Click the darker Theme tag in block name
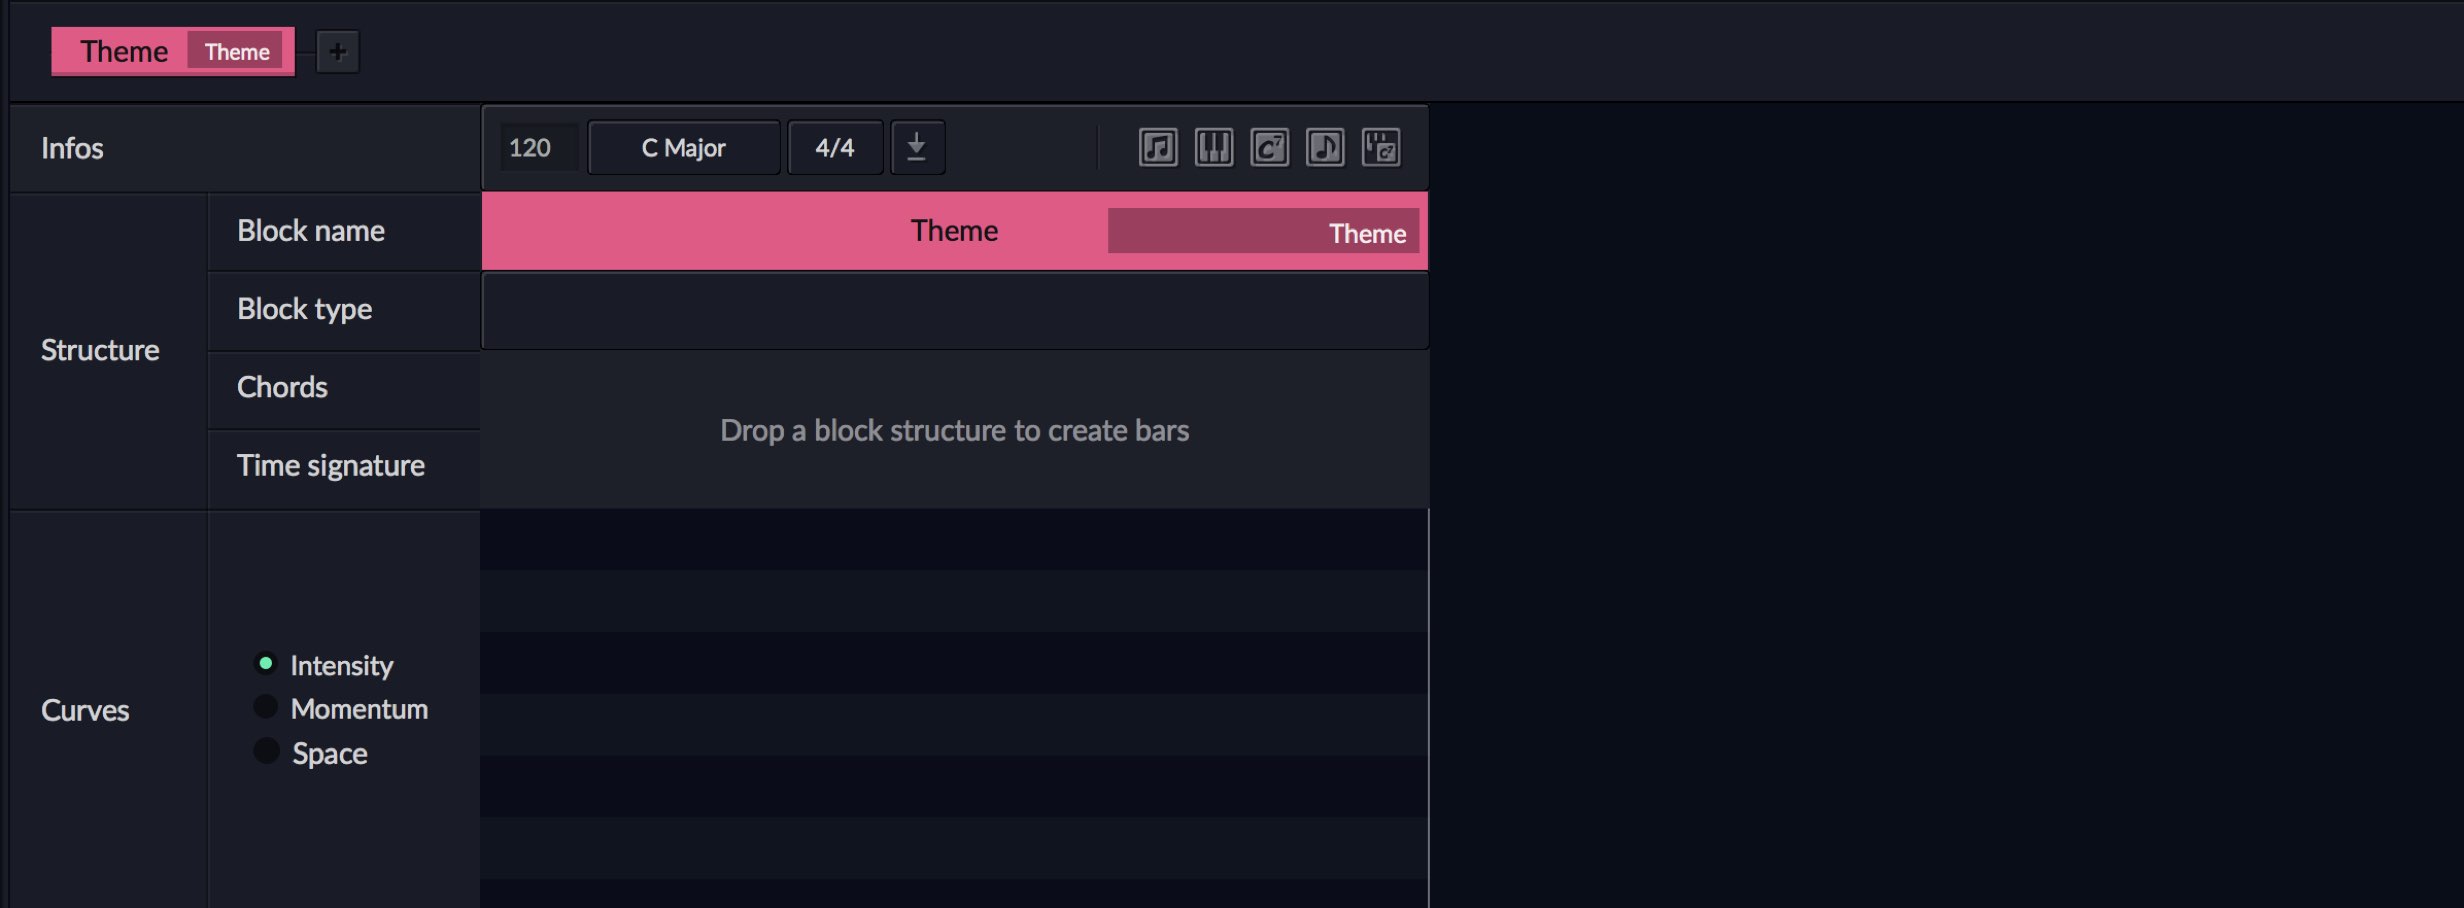This screenshot has width=2464, height=908. 1263,232
